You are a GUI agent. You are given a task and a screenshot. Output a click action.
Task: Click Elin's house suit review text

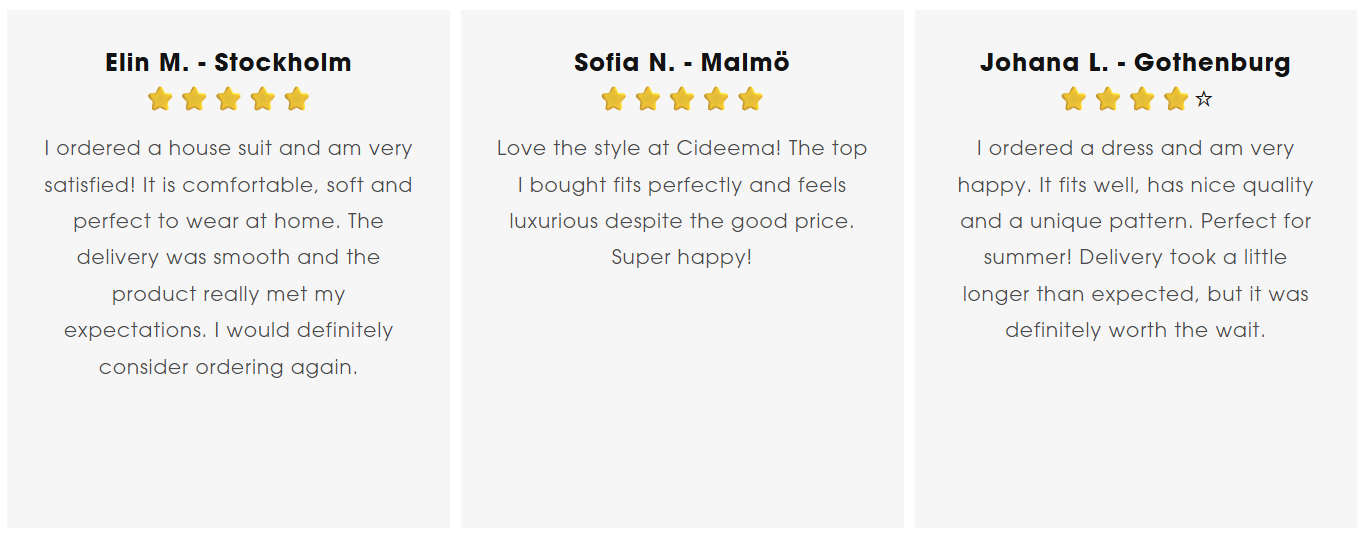228,257
